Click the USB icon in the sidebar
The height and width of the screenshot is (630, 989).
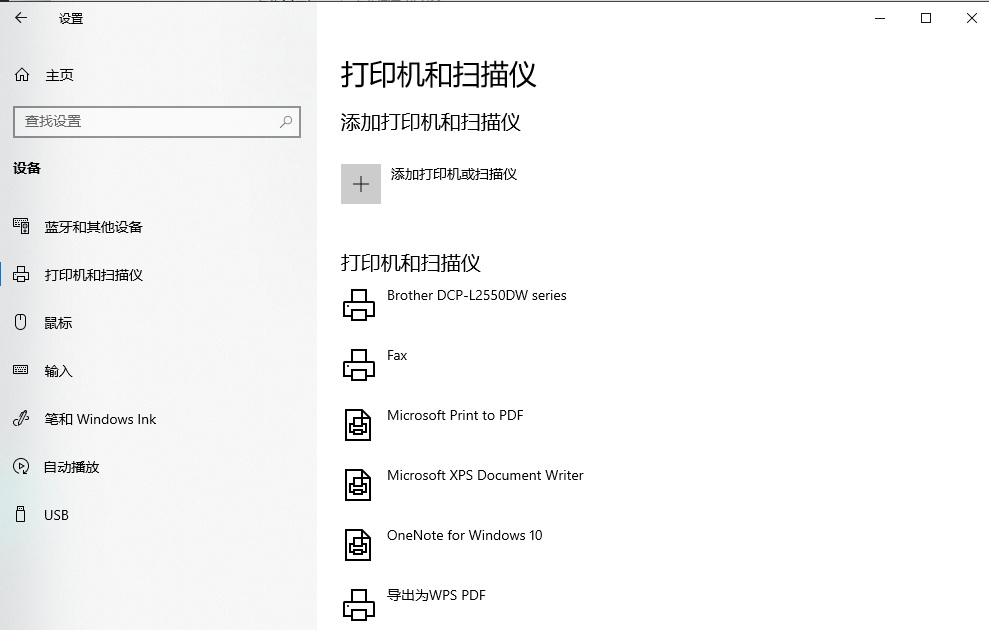tap(21, 514)
